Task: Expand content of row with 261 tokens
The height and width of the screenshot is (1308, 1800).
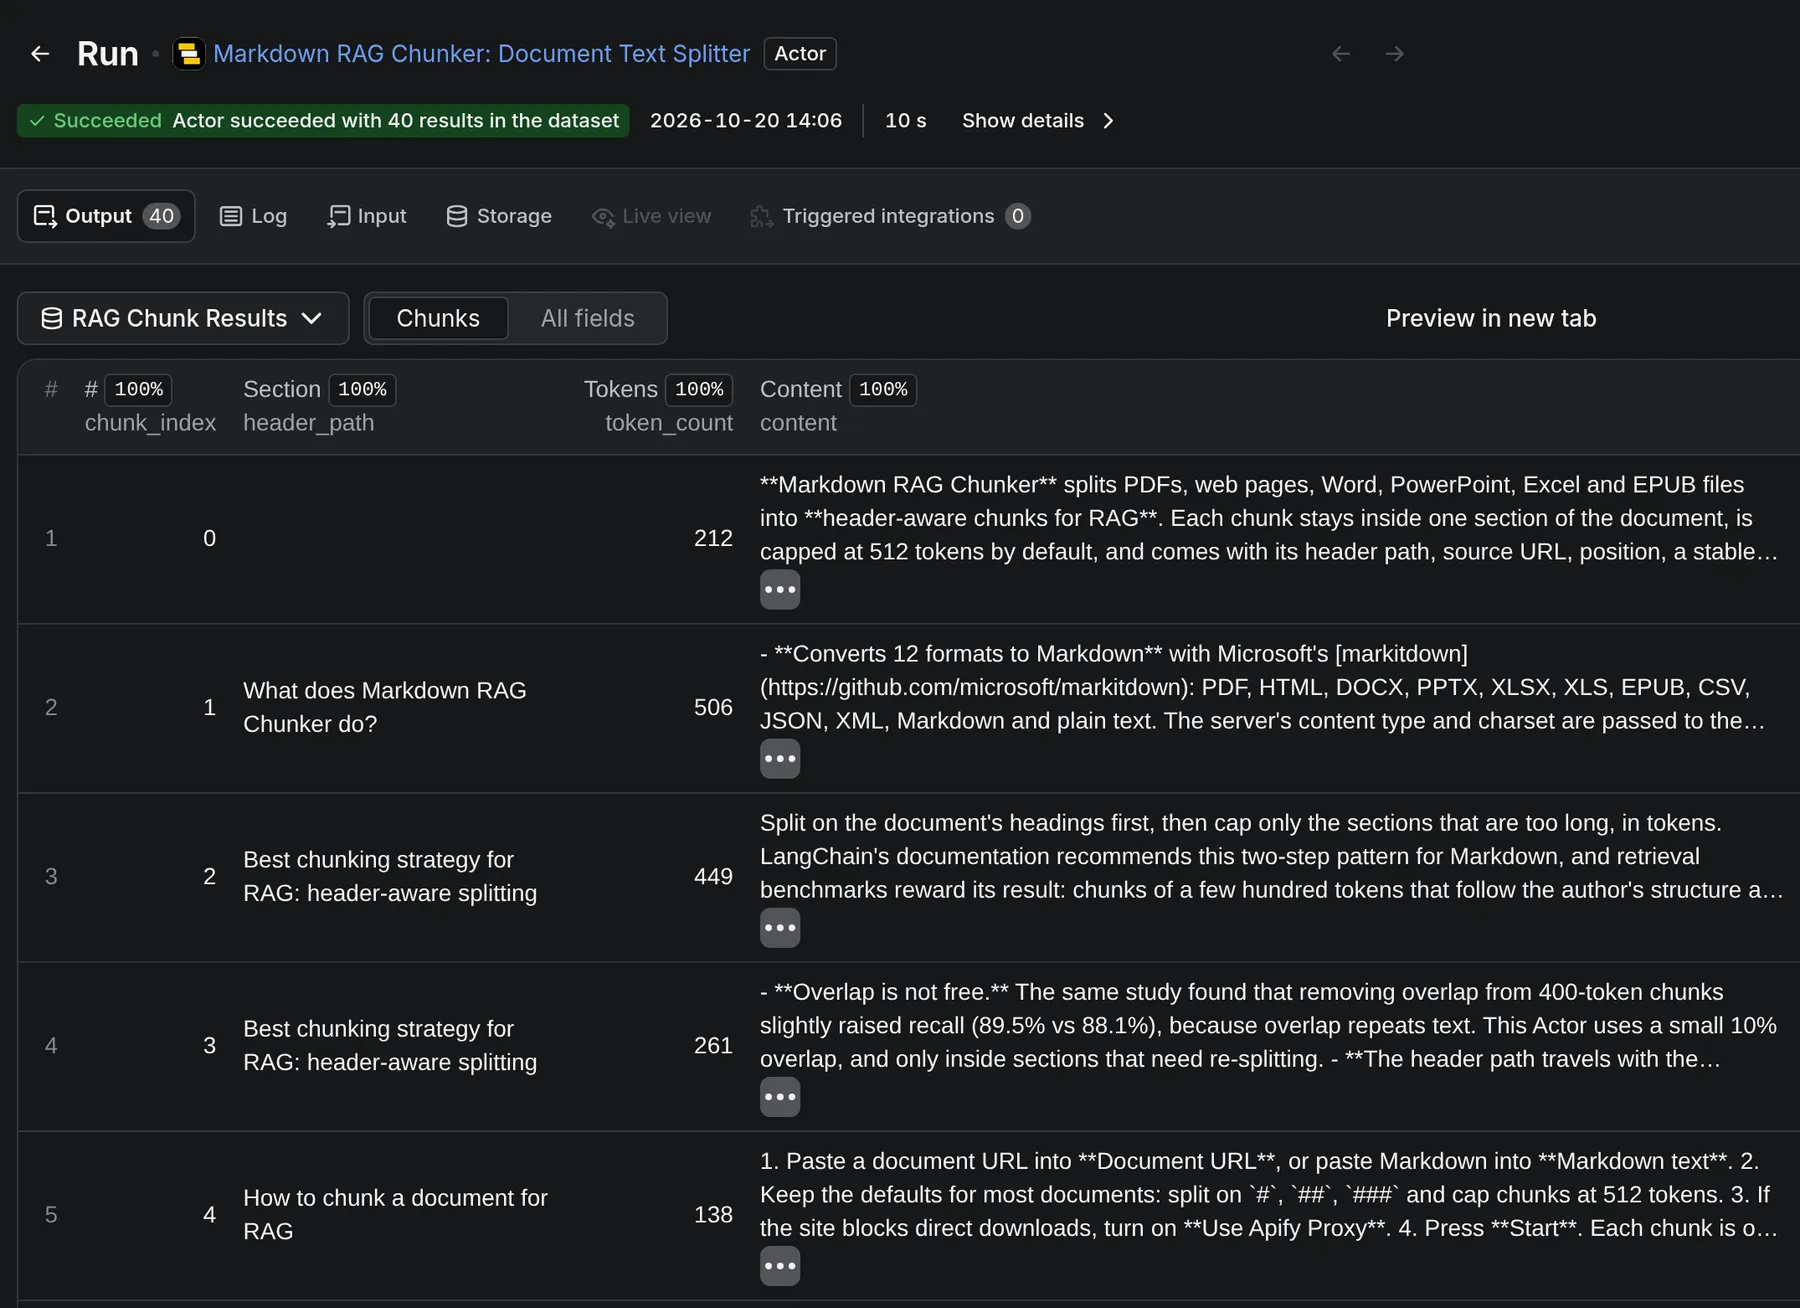Action: click(x=780, y=1097)
